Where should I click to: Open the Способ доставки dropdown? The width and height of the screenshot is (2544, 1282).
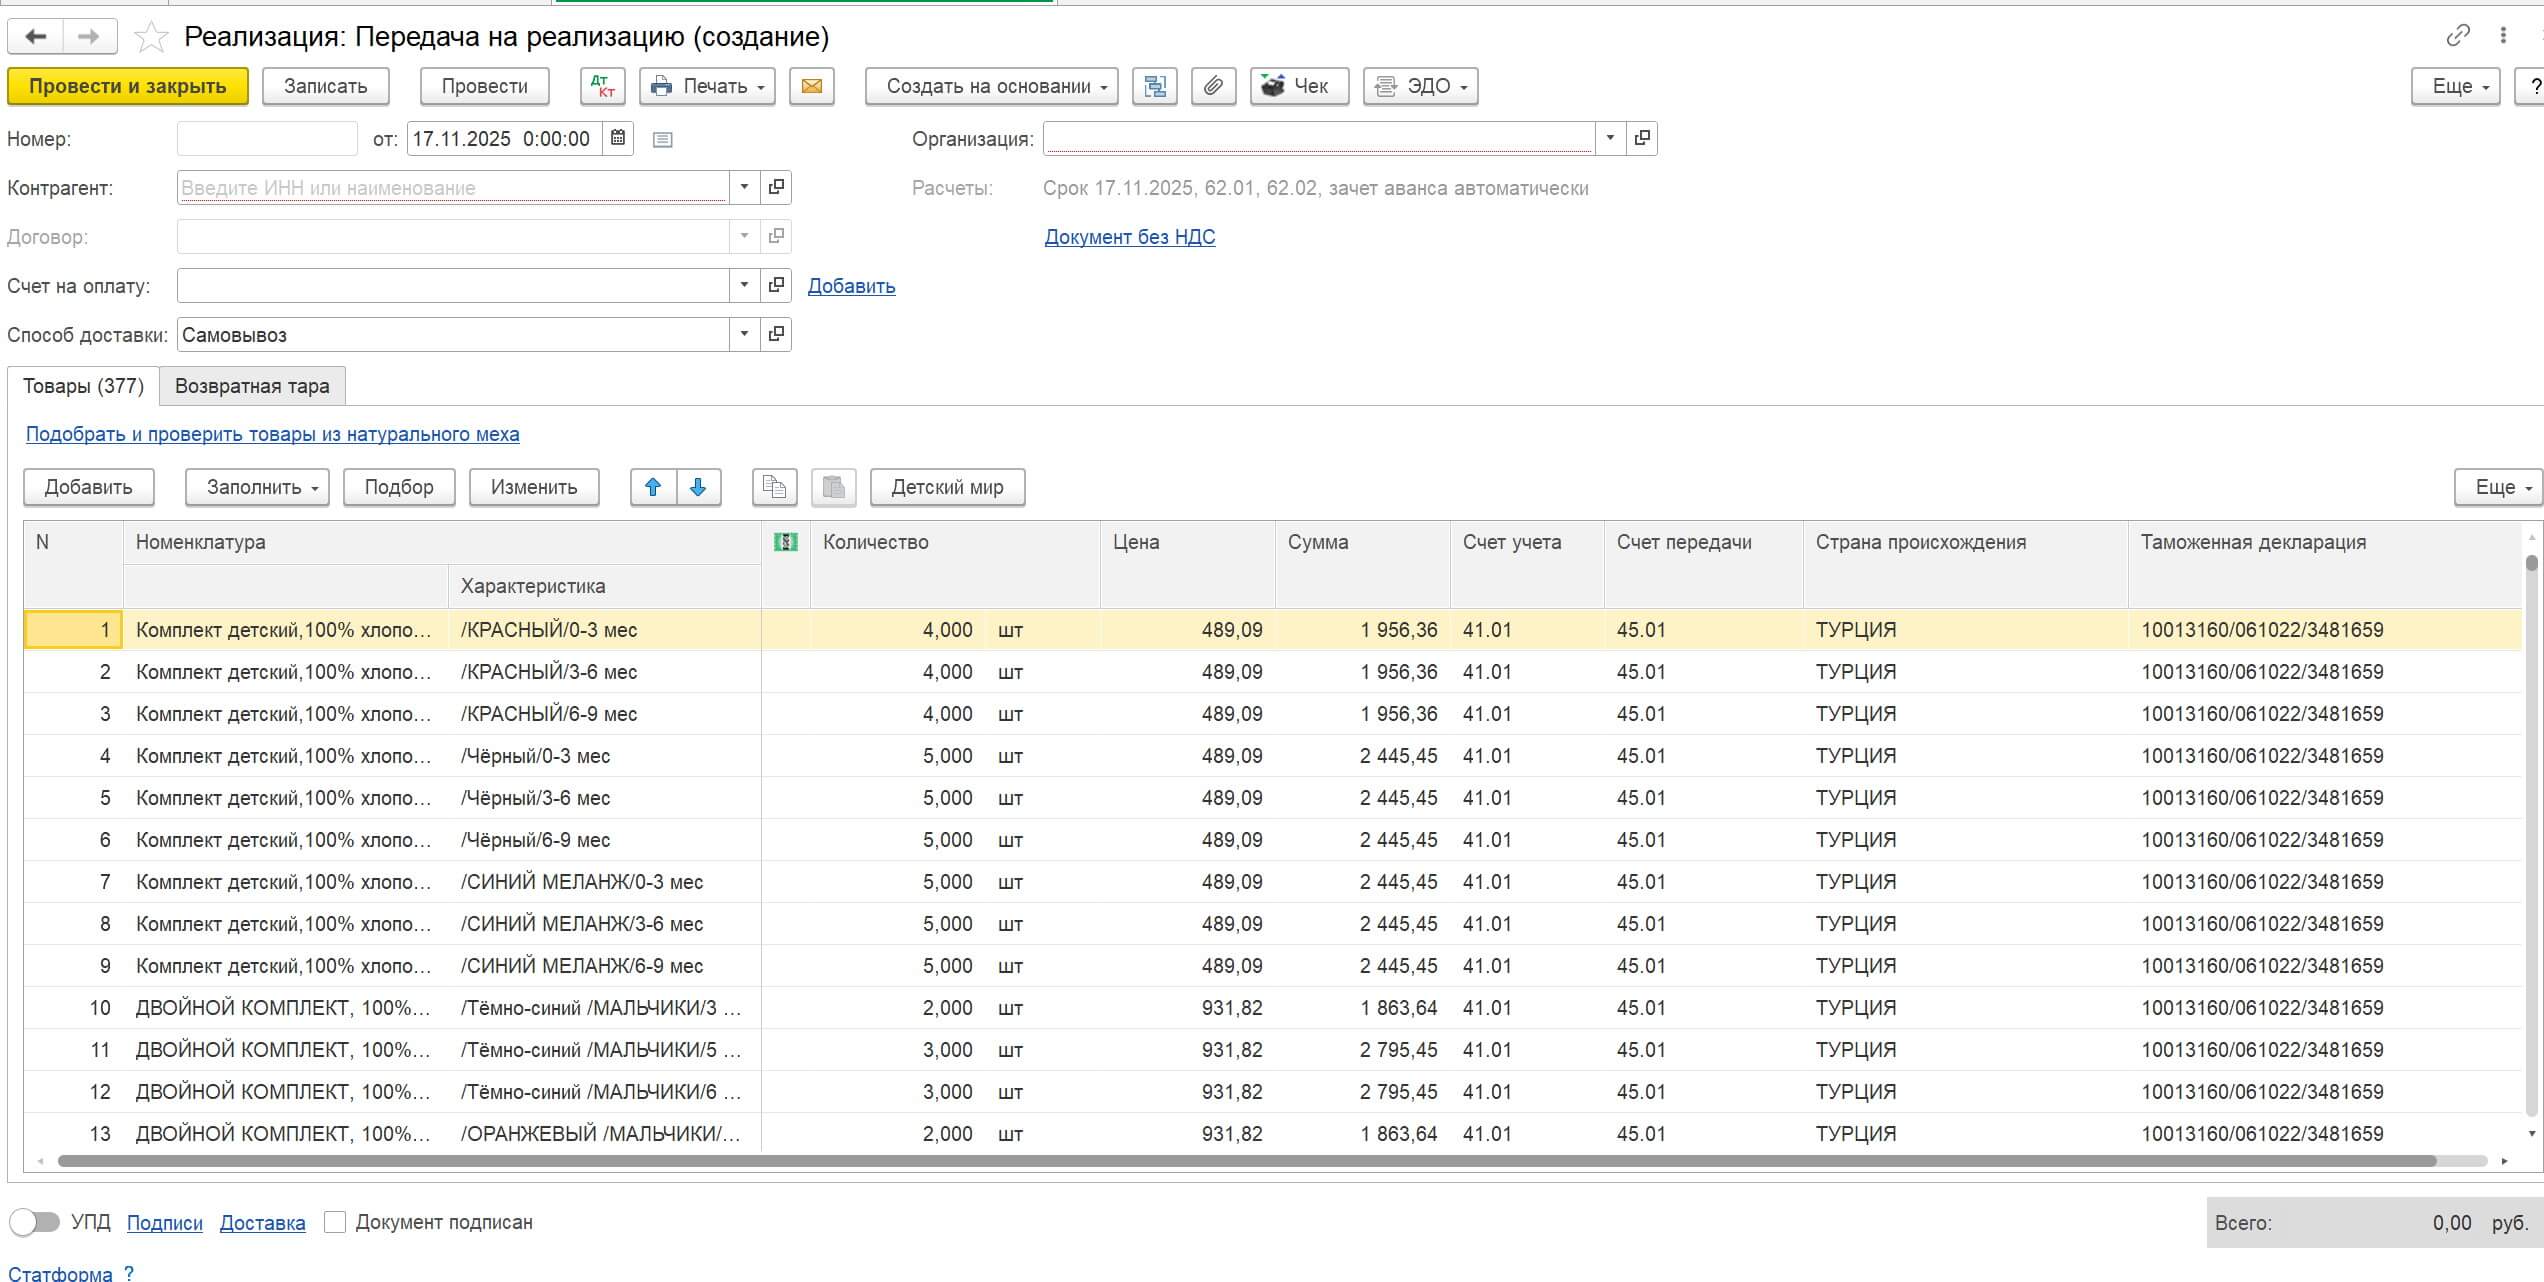[743, 334]
